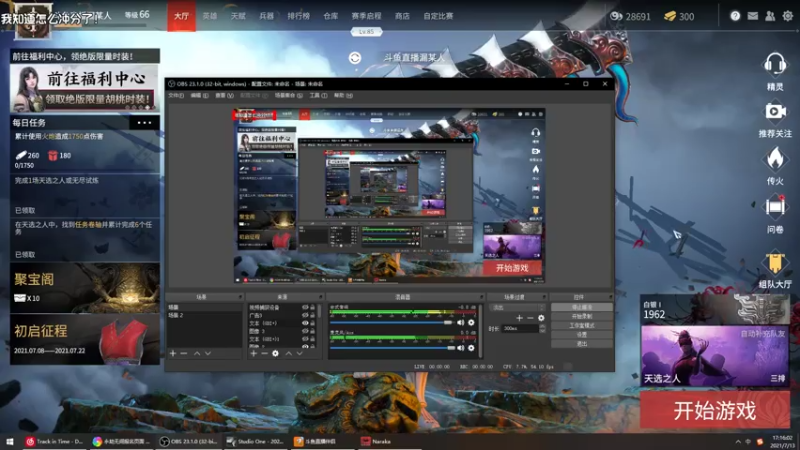Image resolution: width=800 pixels, height=450 pixels.
Task: Remove source with OBS sources minus icon
Action: pos(264,353)
